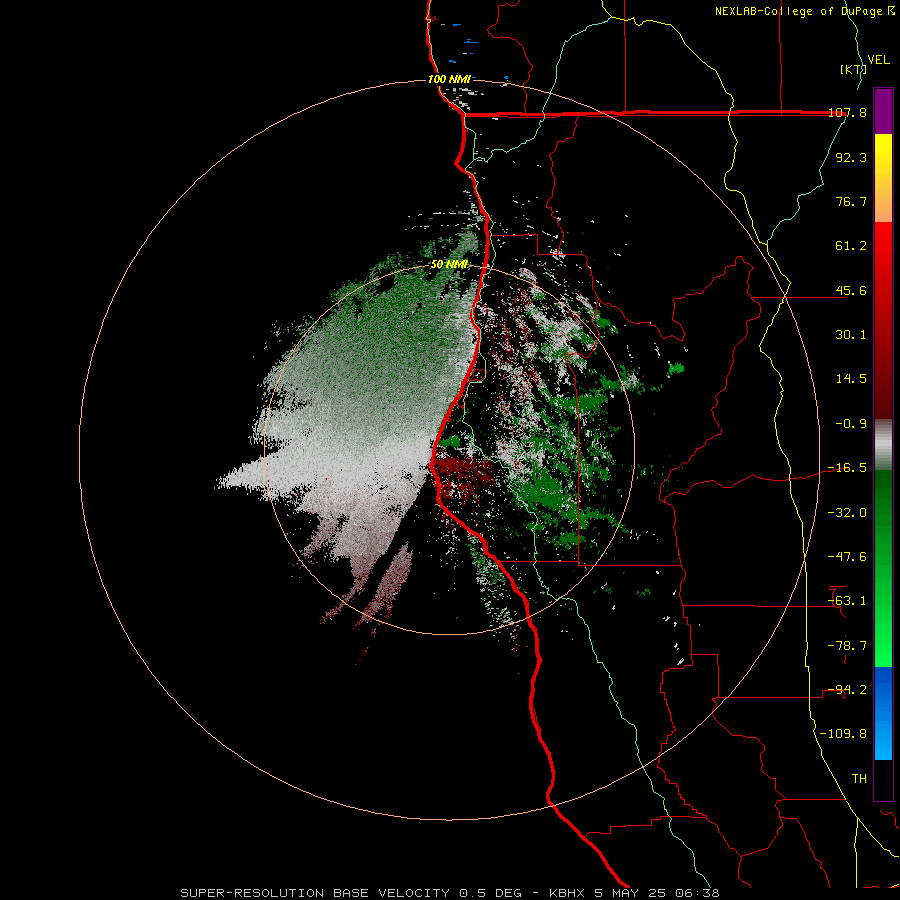The image size is (900, 900).
Task: Pick the gray near-zero segment of the color bar
Action: (x=883, y=445)
